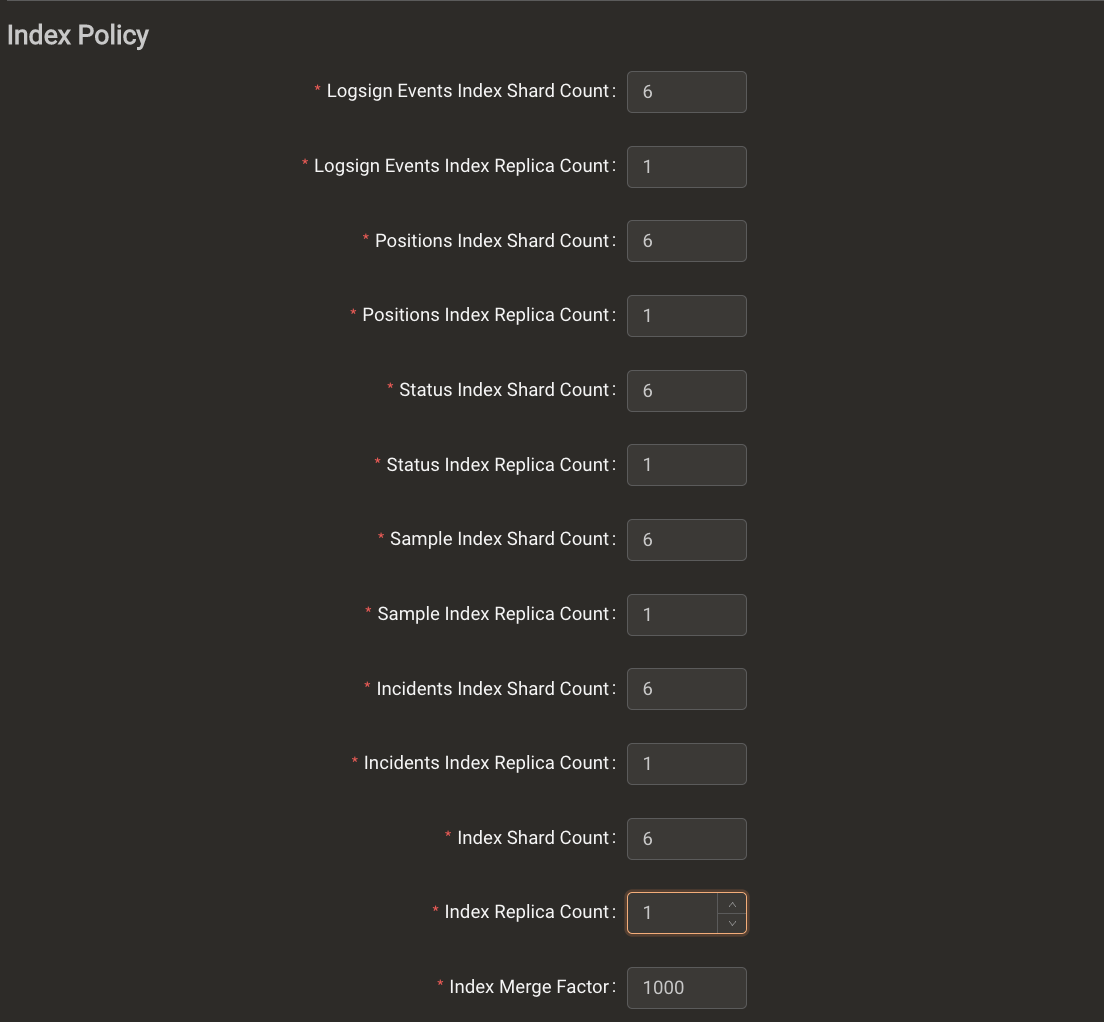Click the Status Index Shard Count field
Viewport: 1104px width, 1022px height.
click(686, 390)
